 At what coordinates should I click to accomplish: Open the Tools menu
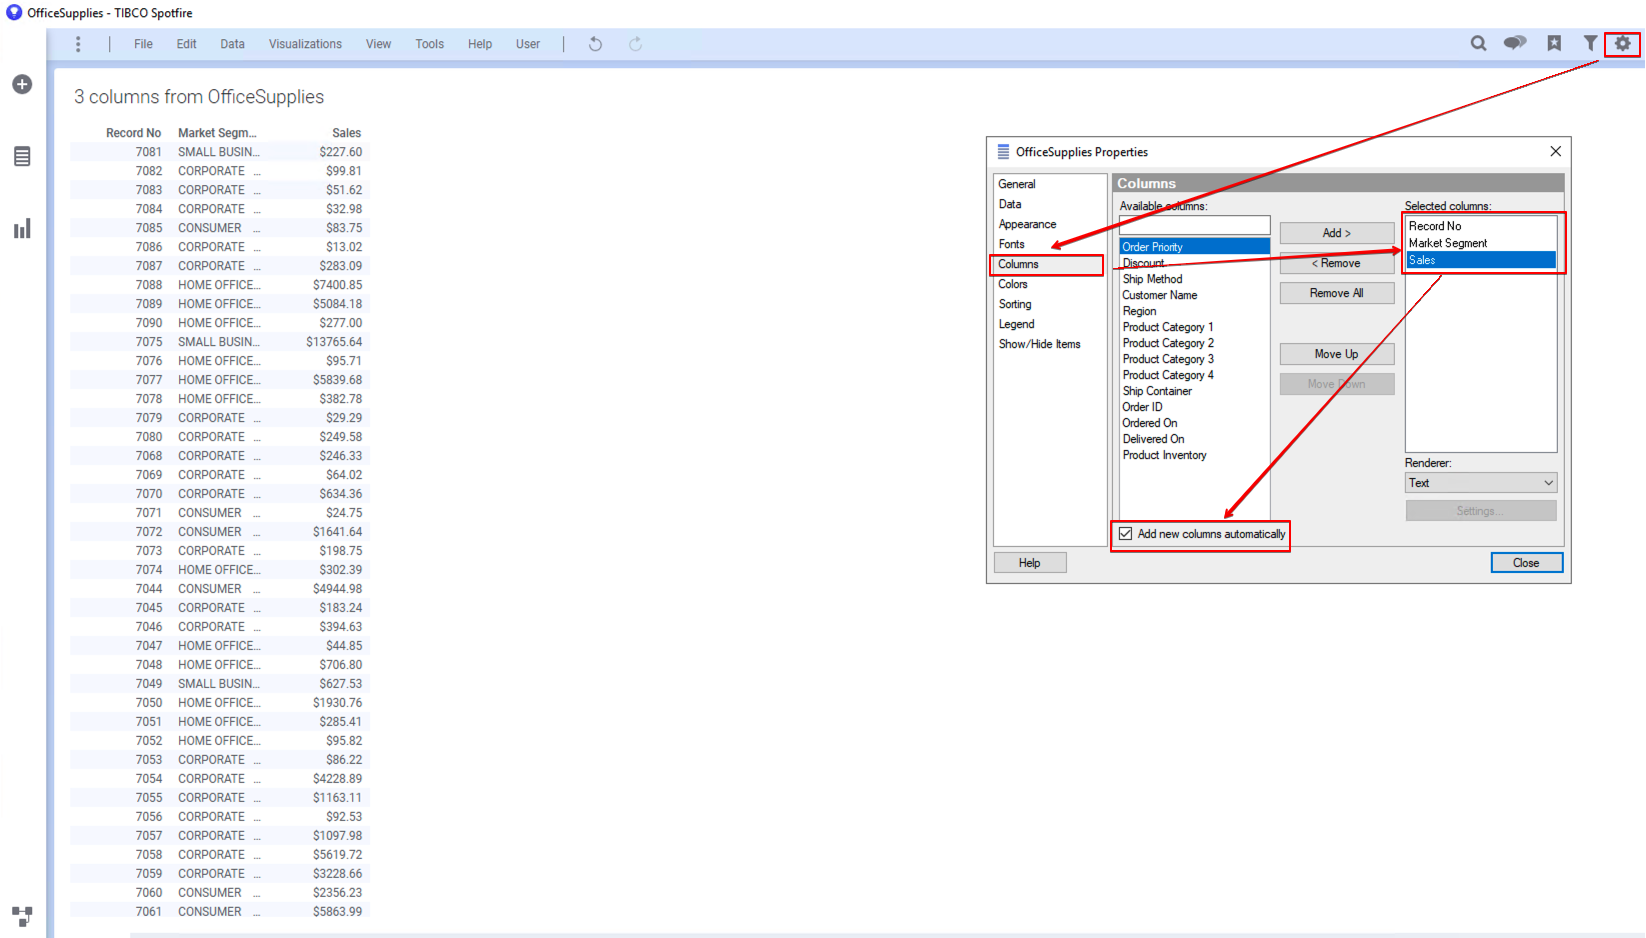click(430, 44)
